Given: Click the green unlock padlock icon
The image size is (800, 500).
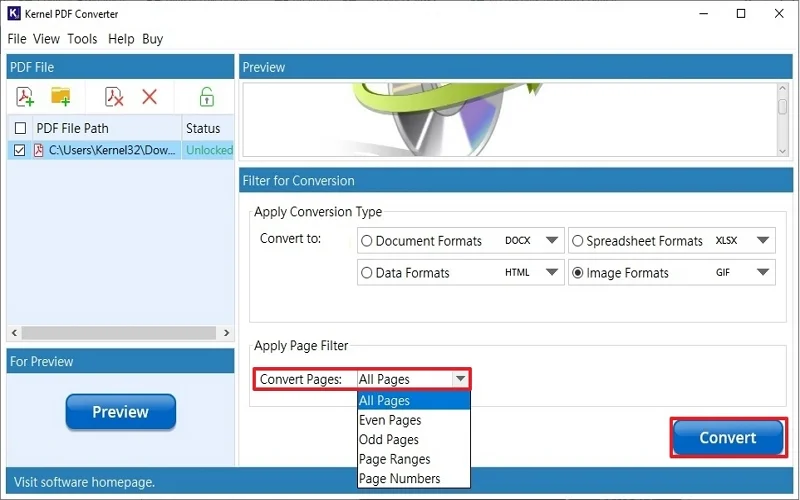Looking at the screenshot, I should 207,96.
